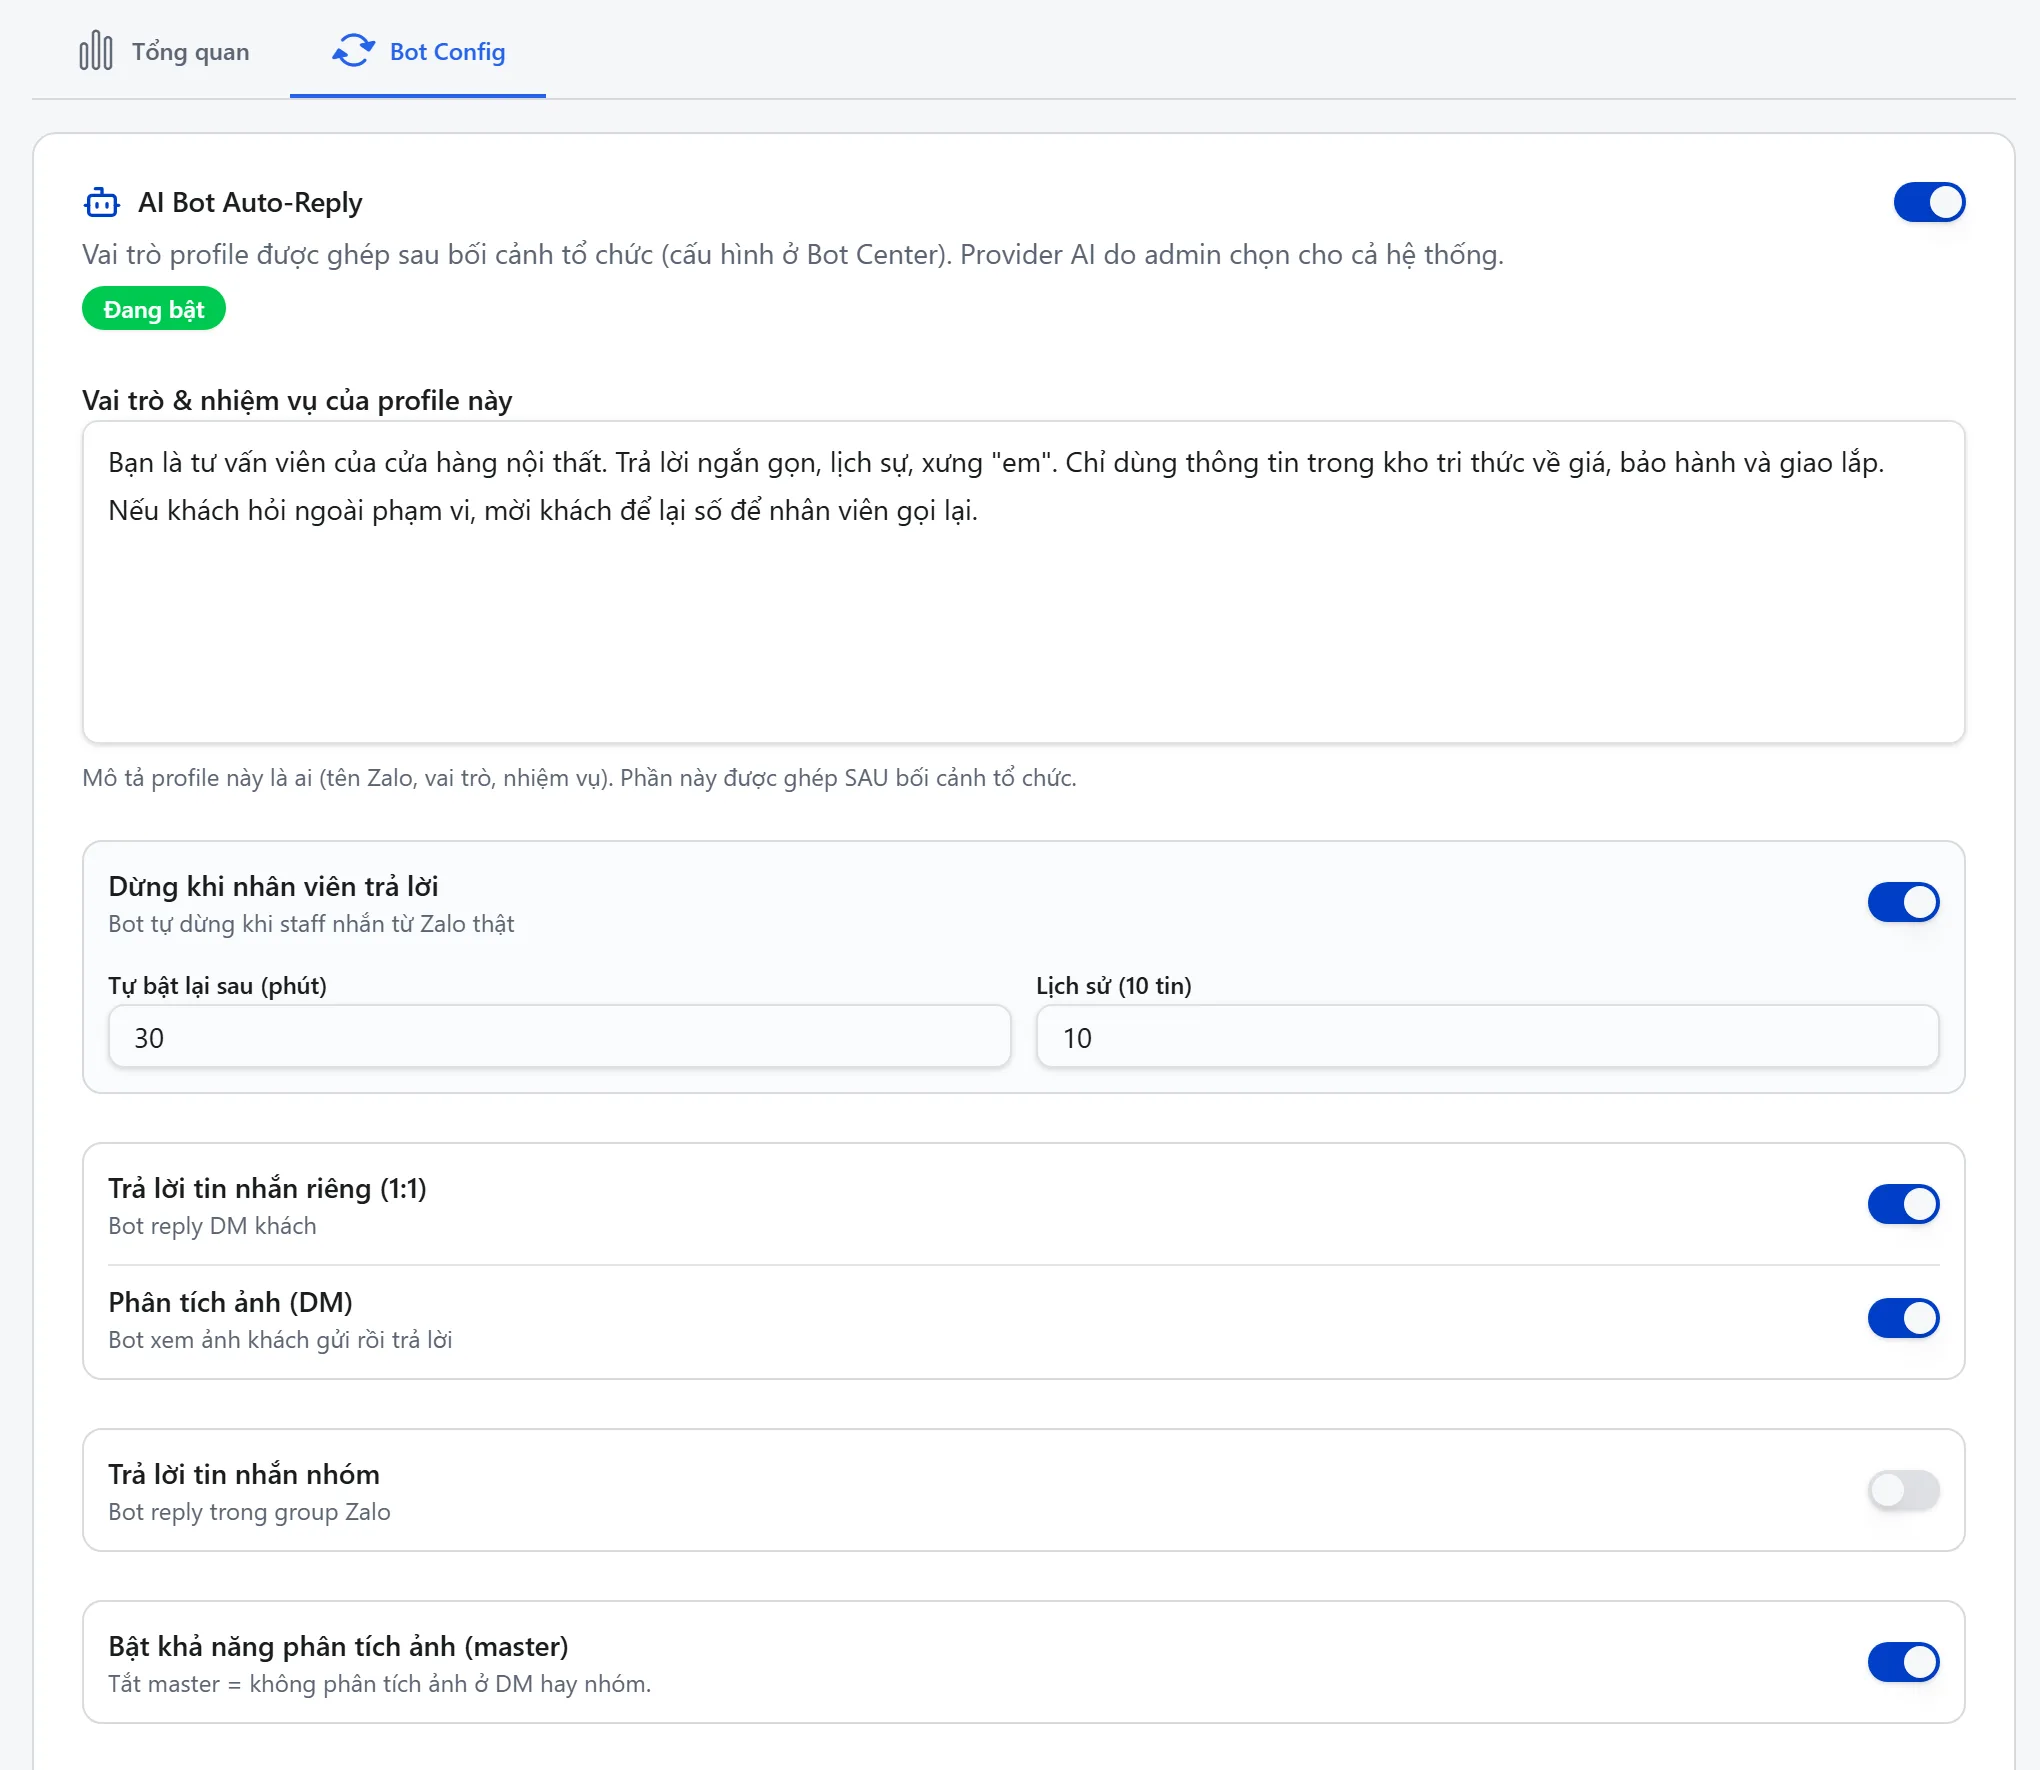Click 'Tắt master = không phân tích ảnh' text
This screenshot has width=2040, height=1770.
pos(379,1684)
